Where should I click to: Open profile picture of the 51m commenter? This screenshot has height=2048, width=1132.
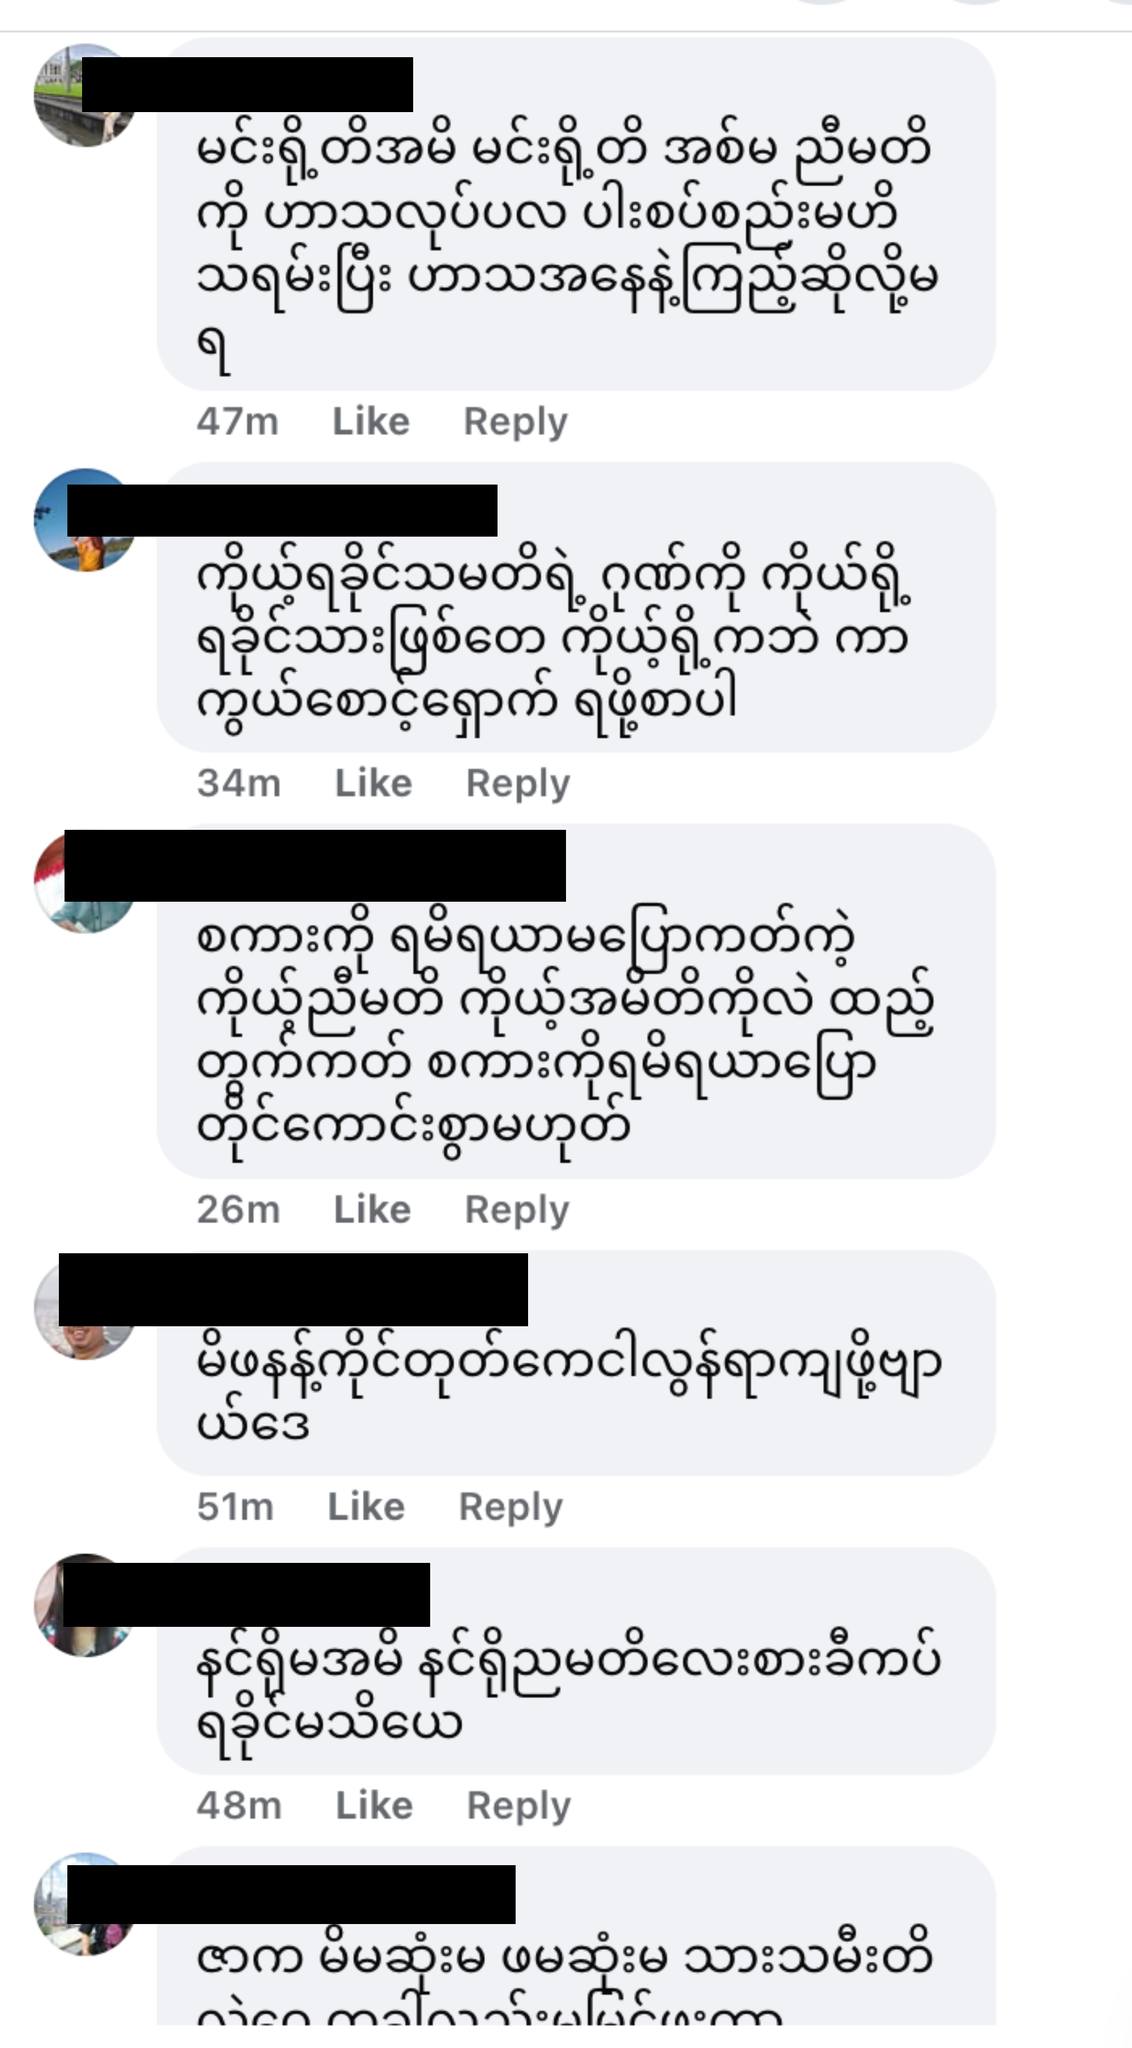click(86, 1308)
